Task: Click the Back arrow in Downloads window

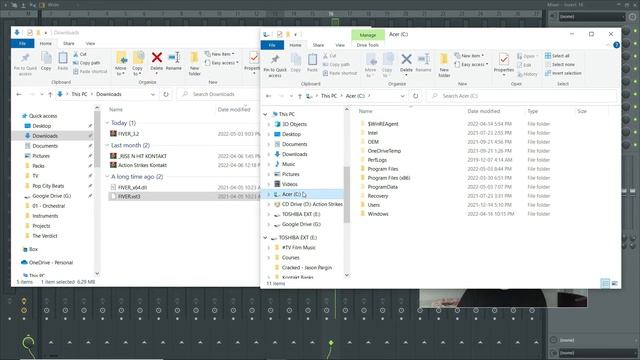Action: pos(19,94)
